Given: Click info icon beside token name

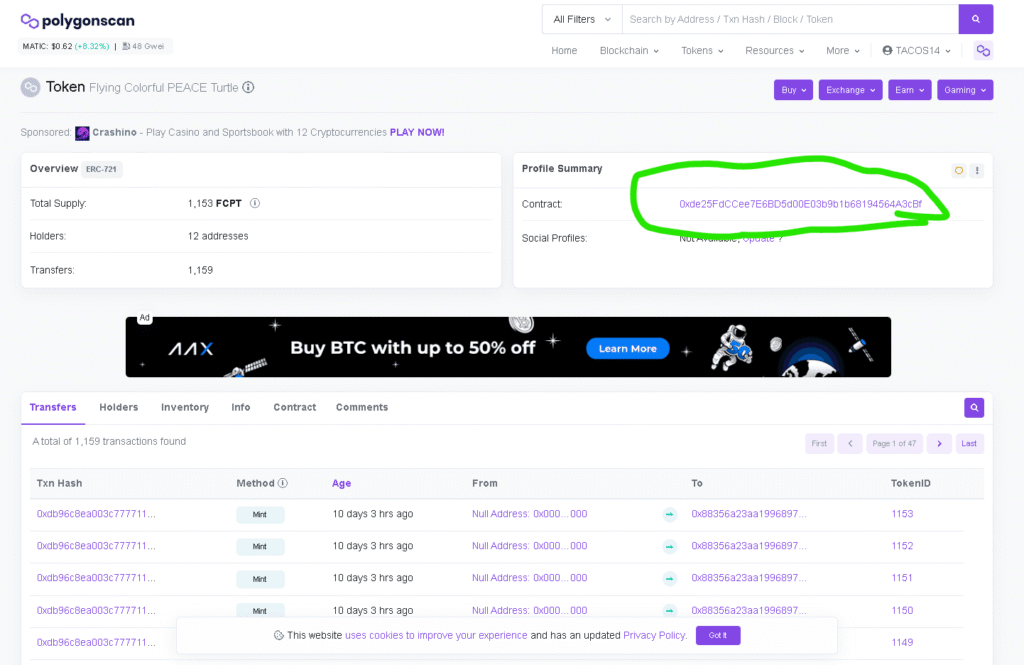Looking at the screenshot, I should 248,87.
